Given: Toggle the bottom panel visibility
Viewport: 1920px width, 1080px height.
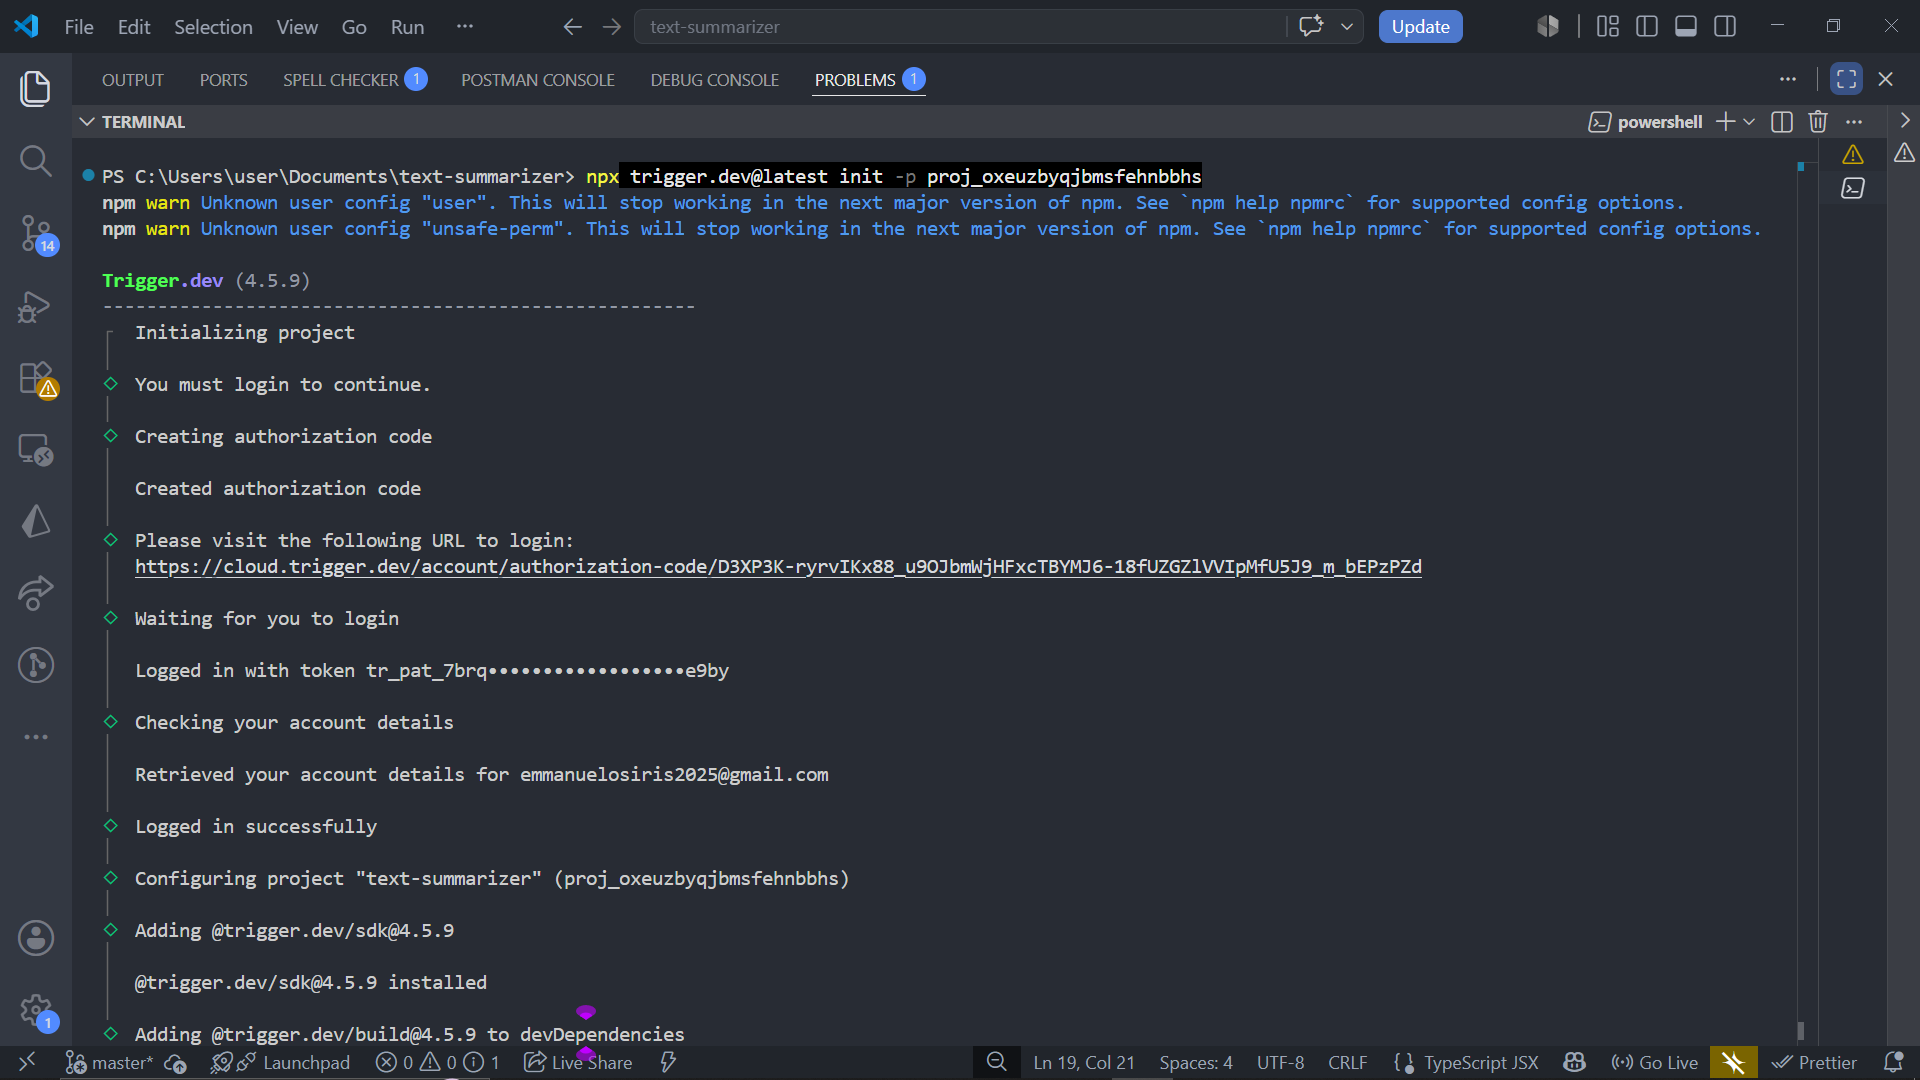Looking at the screenshot, I should [1686, 26].
